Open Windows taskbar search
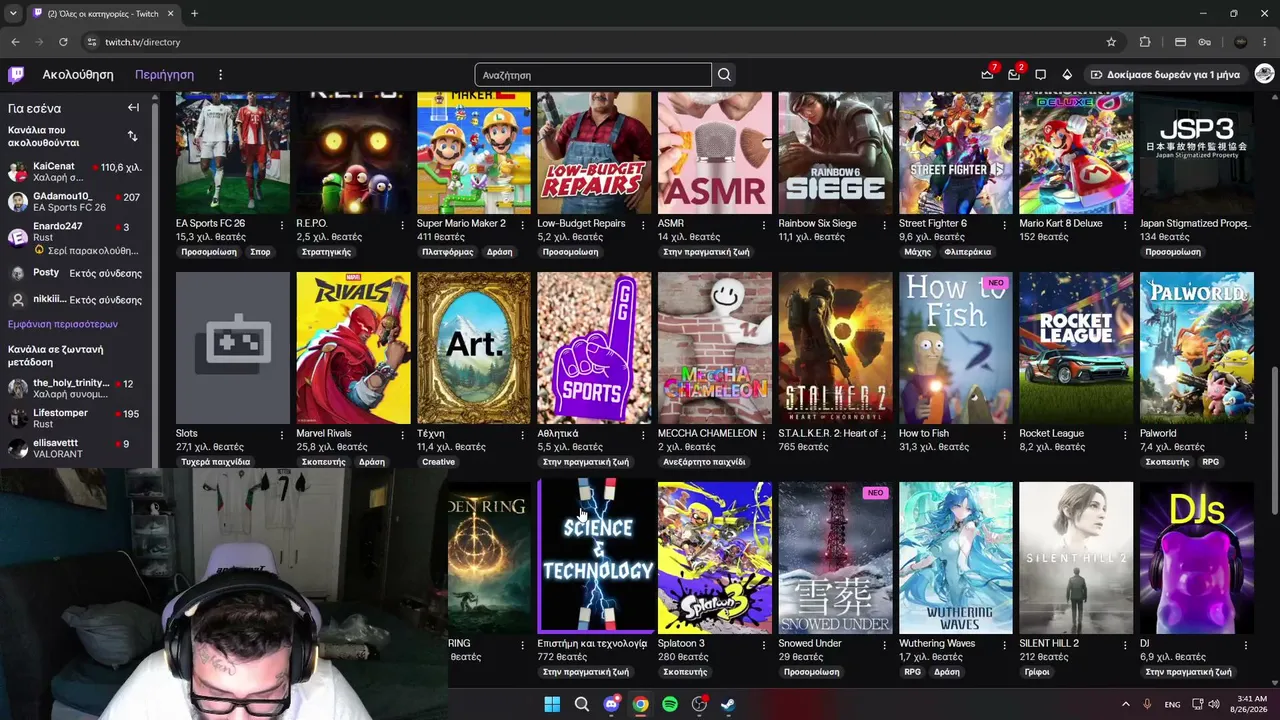This screenshot has height=720, width=1280. point(581,704)
